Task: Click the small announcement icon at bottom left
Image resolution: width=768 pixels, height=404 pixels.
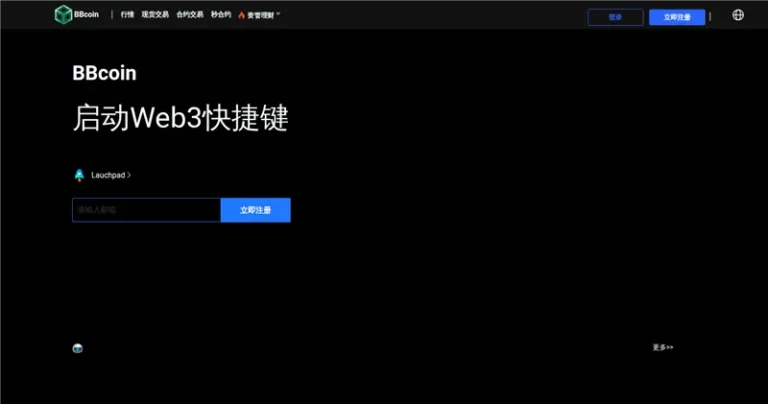Action: (x=78, y=348)
